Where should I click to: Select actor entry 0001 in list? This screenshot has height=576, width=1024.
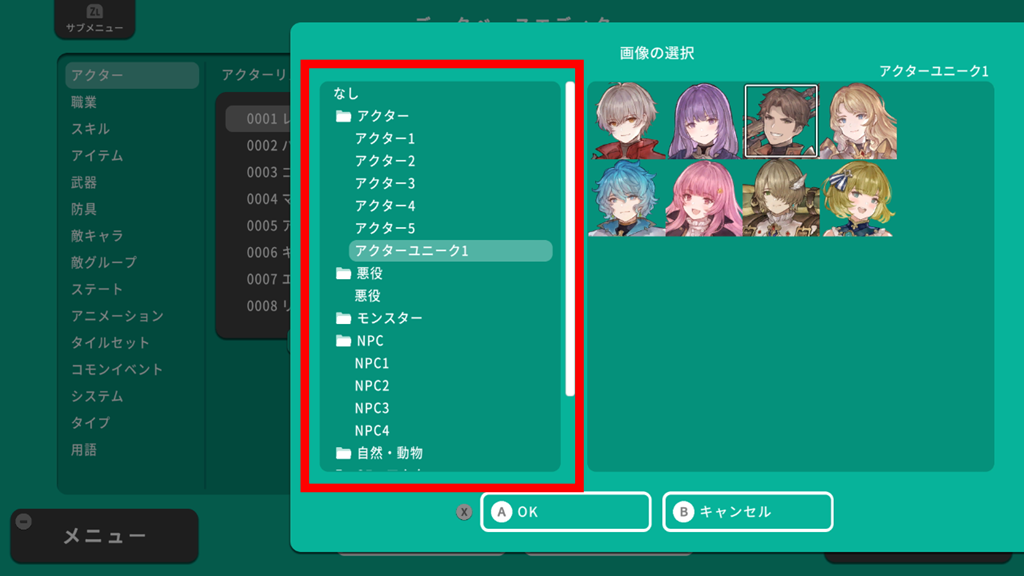pos(259,119)
